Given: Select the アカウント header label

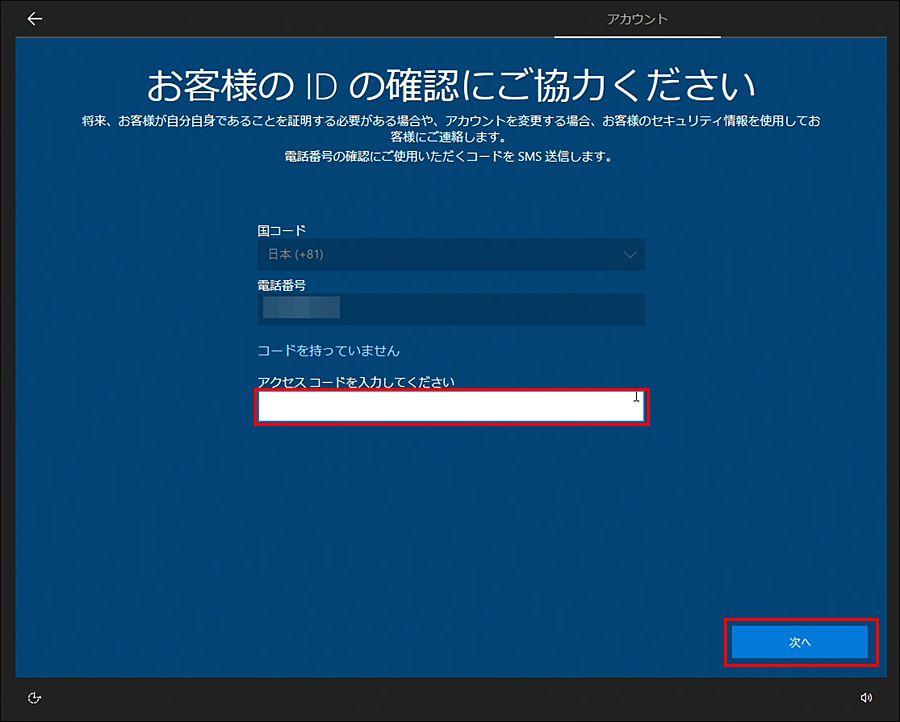Looking at the screenshot, I should pos(637,18).
